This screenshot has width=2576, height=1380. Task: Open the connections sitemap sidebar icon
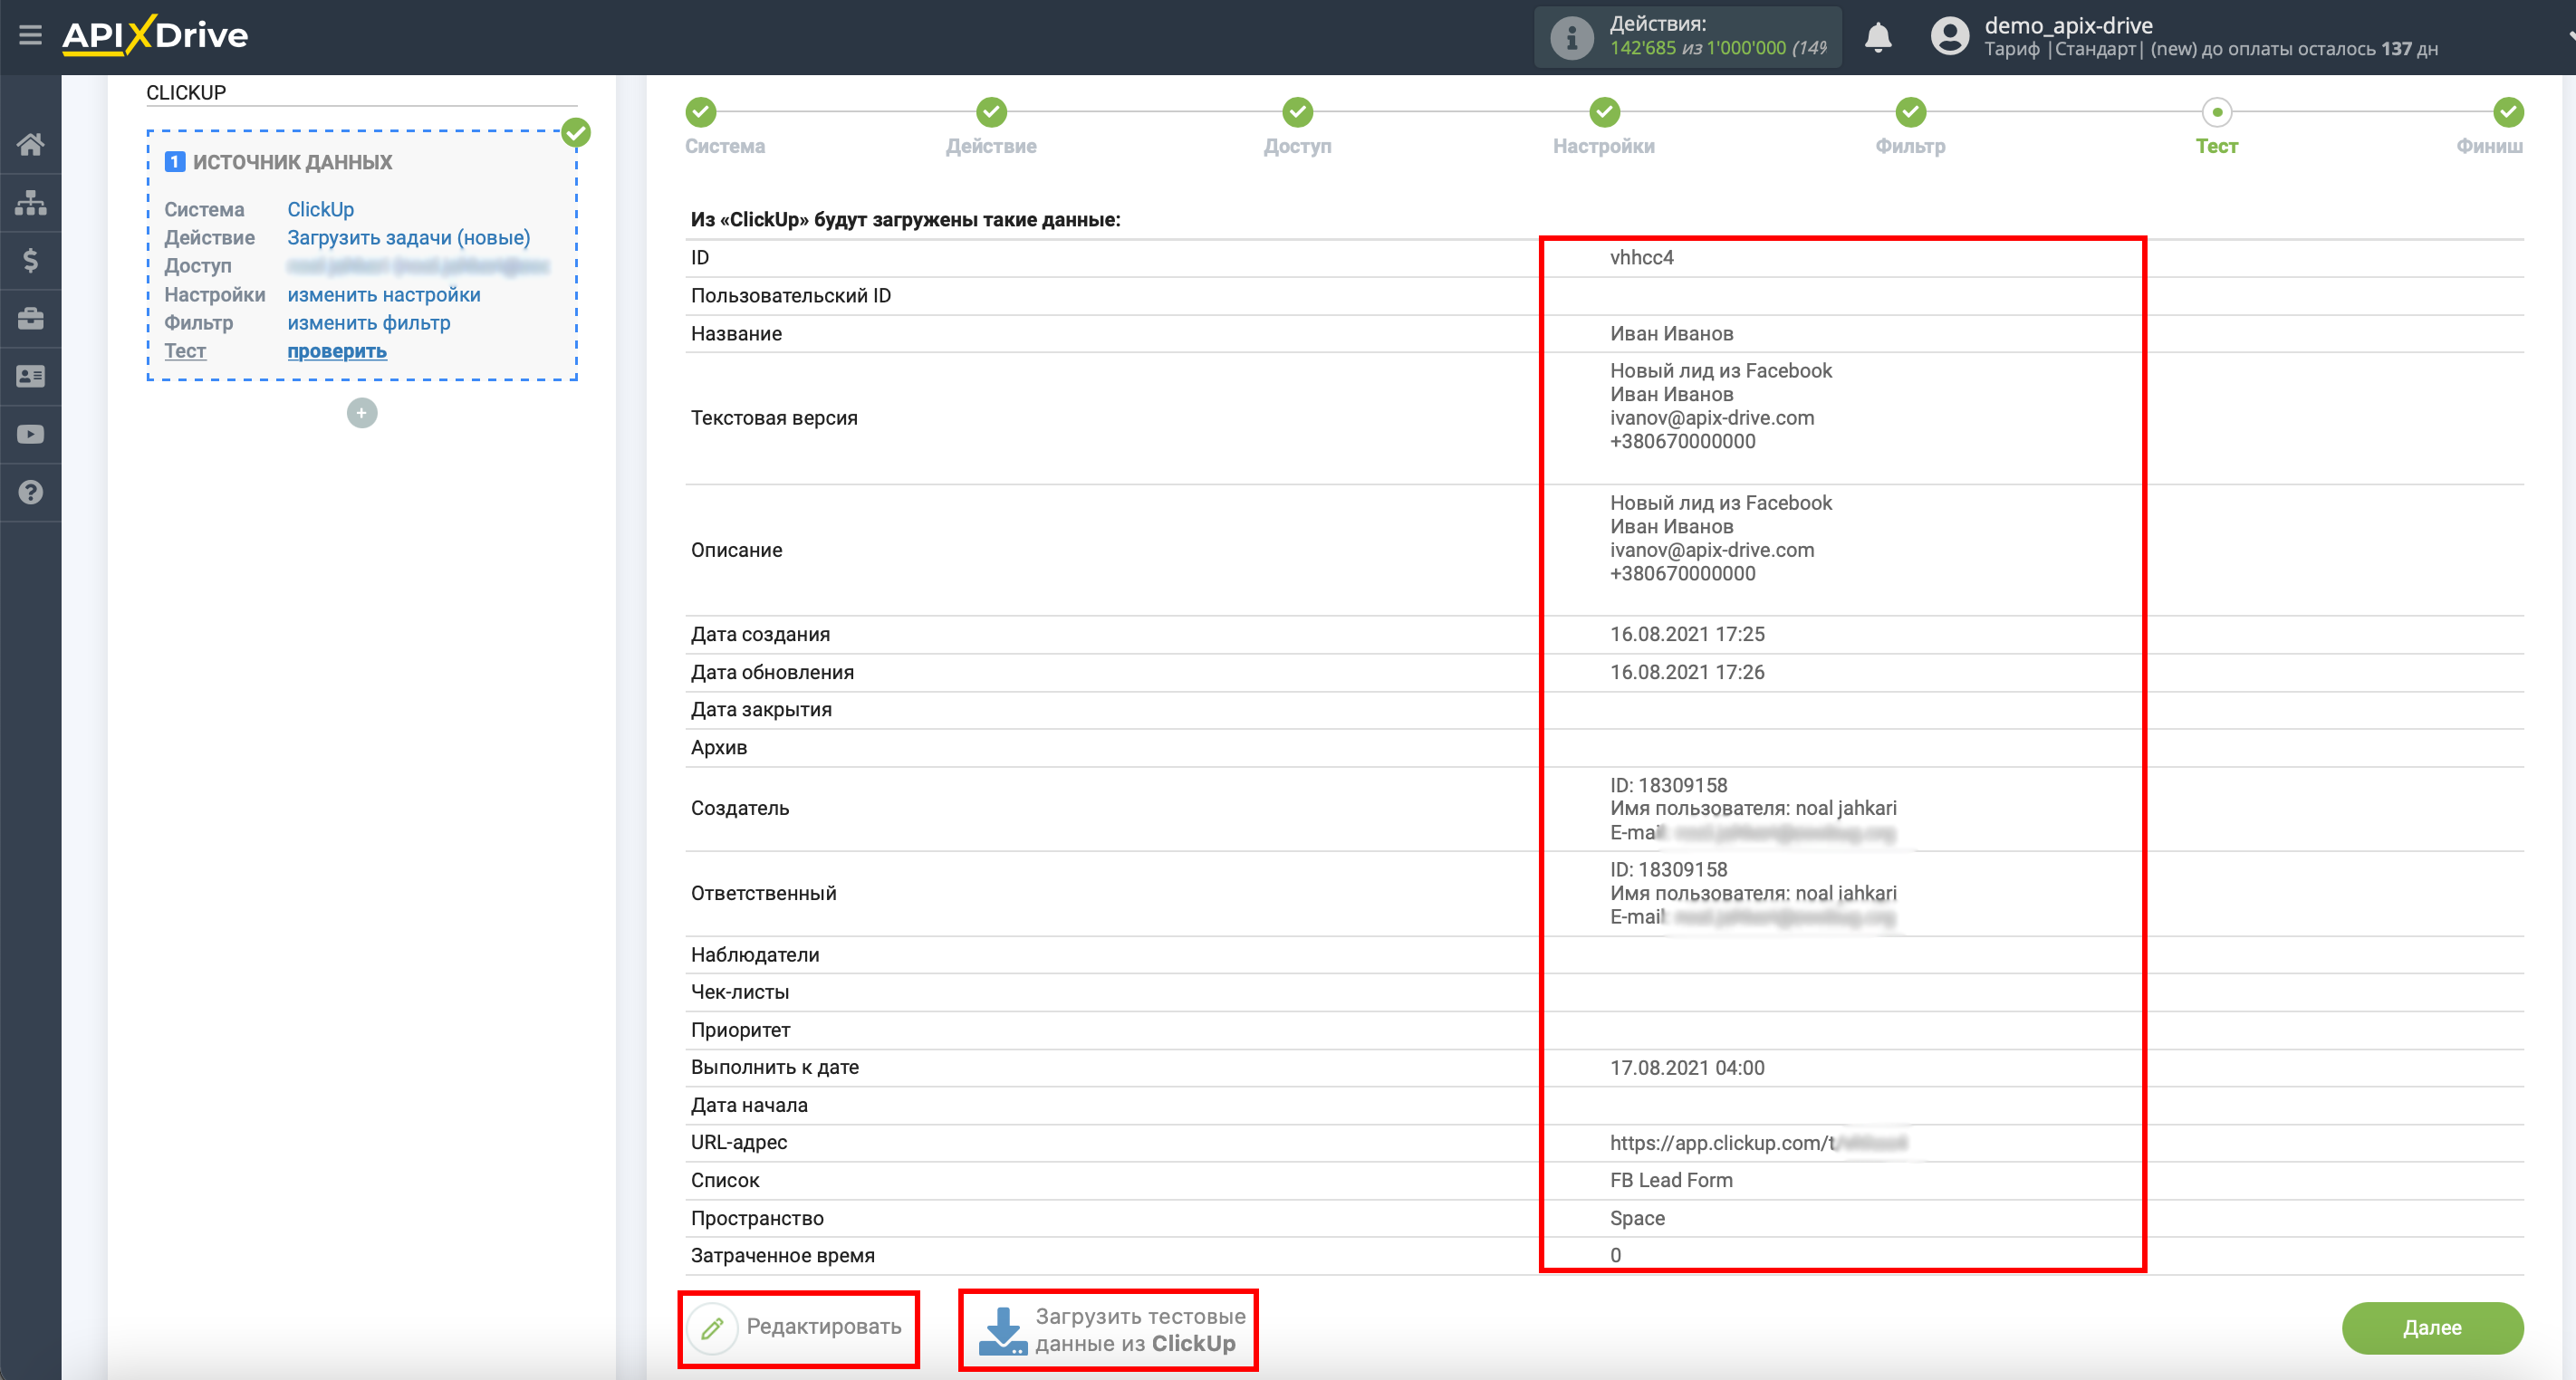tap(30, 203)
